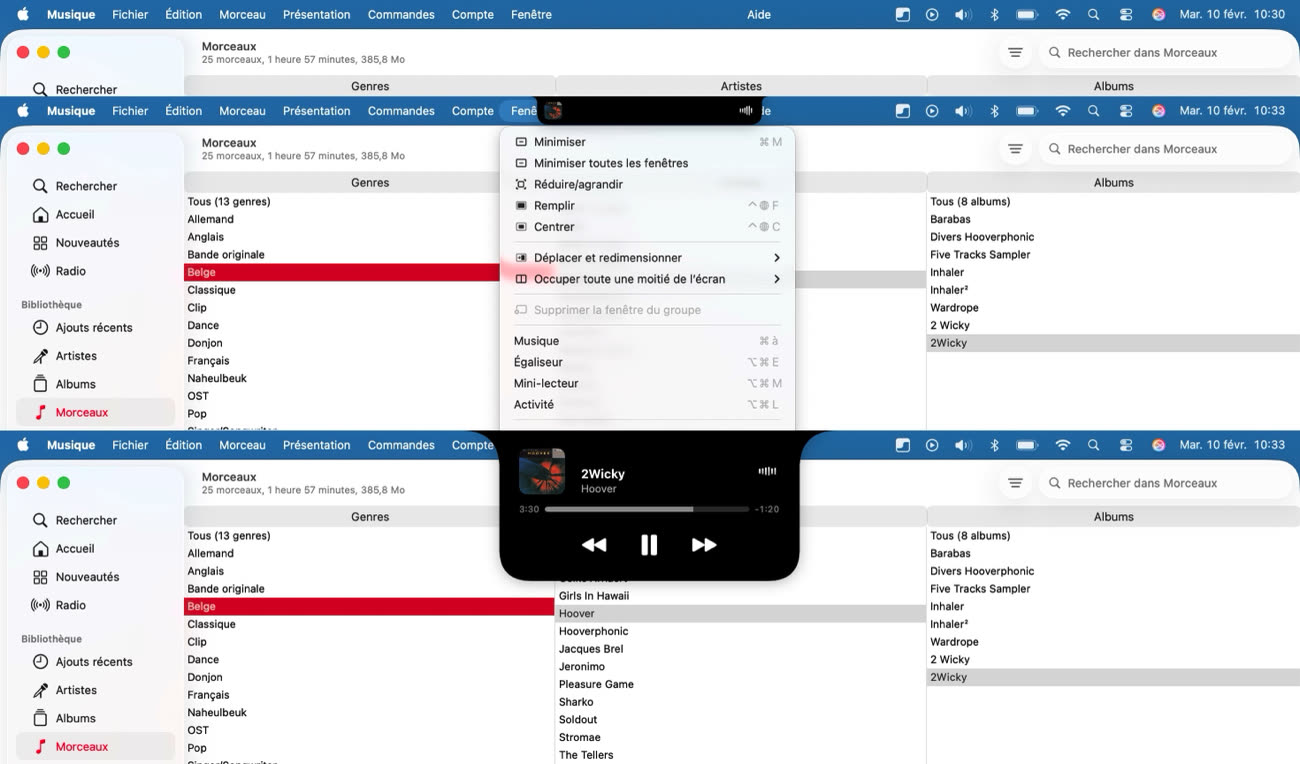
Task: Click the waveform icon beside the 2Wicky title
Action: tap(767, 471)
